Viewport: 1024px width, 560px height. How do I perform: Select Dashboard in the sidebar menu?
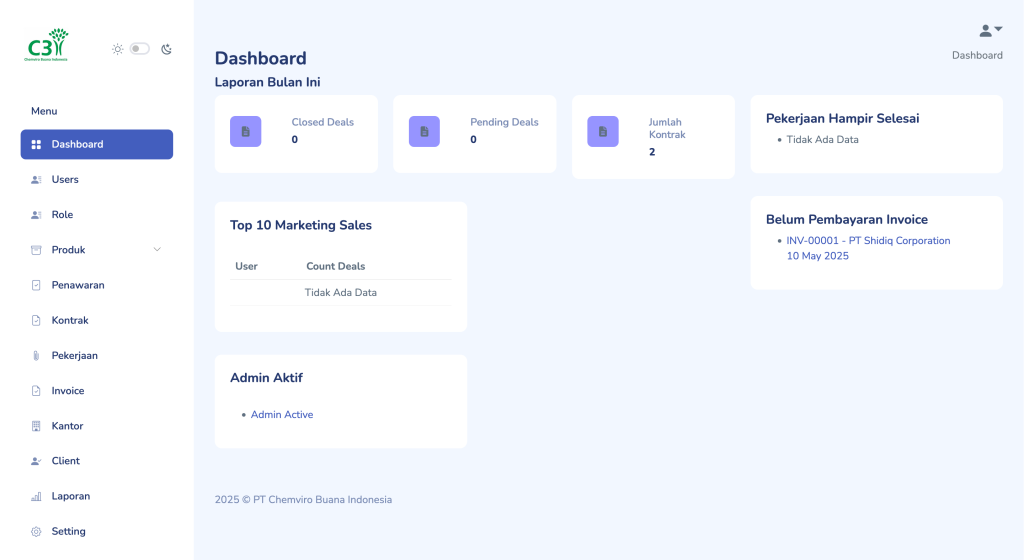pos(96,144)
